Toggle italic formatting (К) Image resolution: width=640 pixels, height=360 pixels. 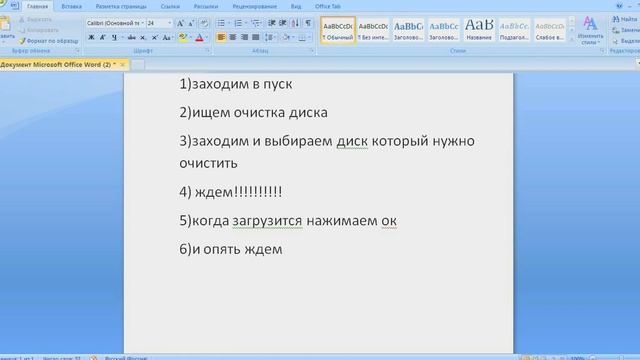pos(102,38)
